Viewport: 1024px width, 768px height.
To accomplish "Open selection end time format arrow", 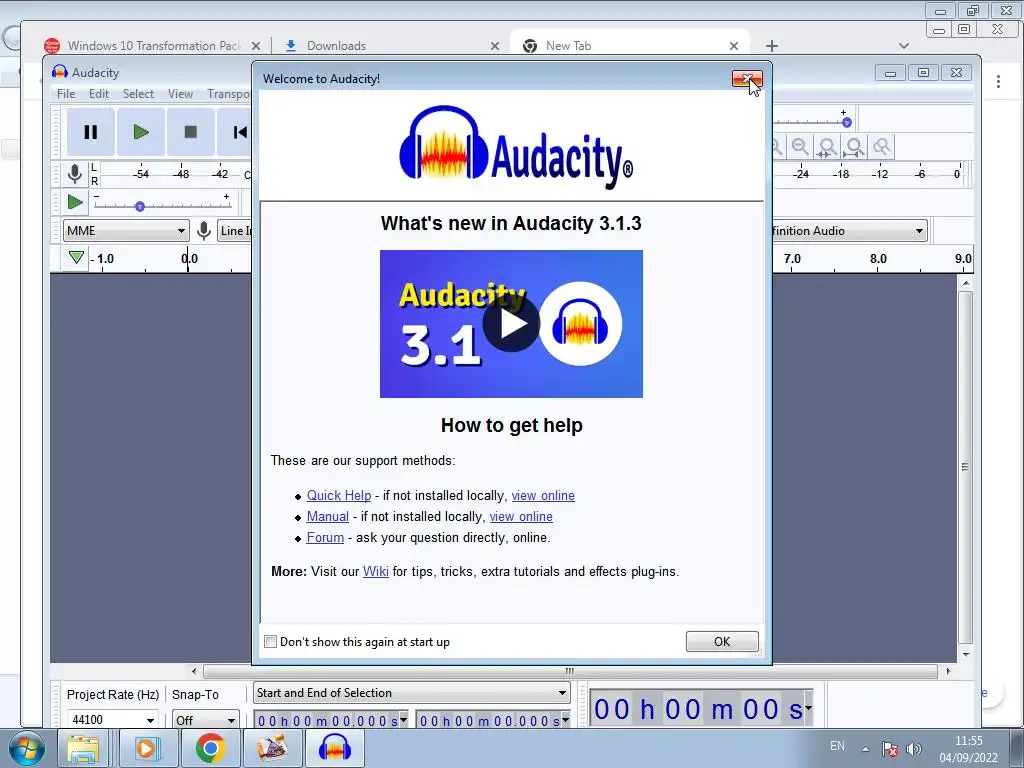I will 566,720.
